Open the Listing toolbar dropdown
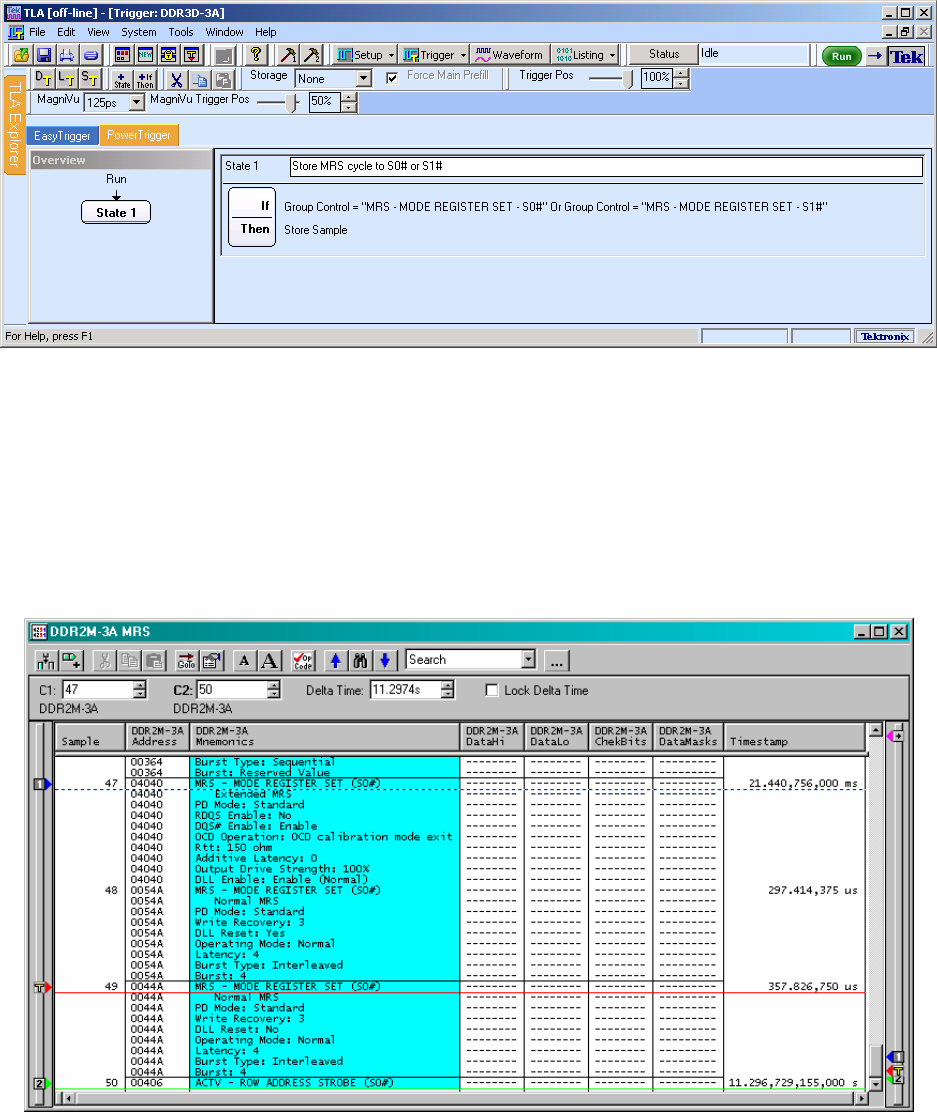The image size is (937, 1112). coord(612,55)
